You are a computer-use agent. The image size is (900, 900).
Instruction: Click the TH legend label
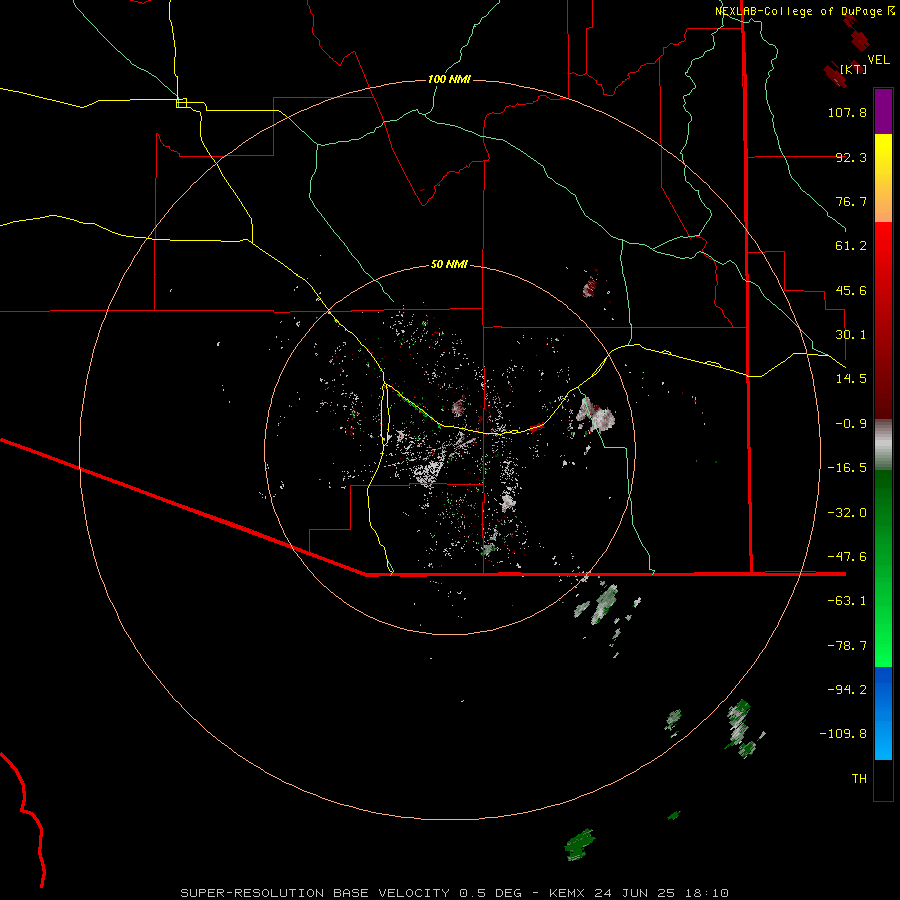tap(859, 779)
